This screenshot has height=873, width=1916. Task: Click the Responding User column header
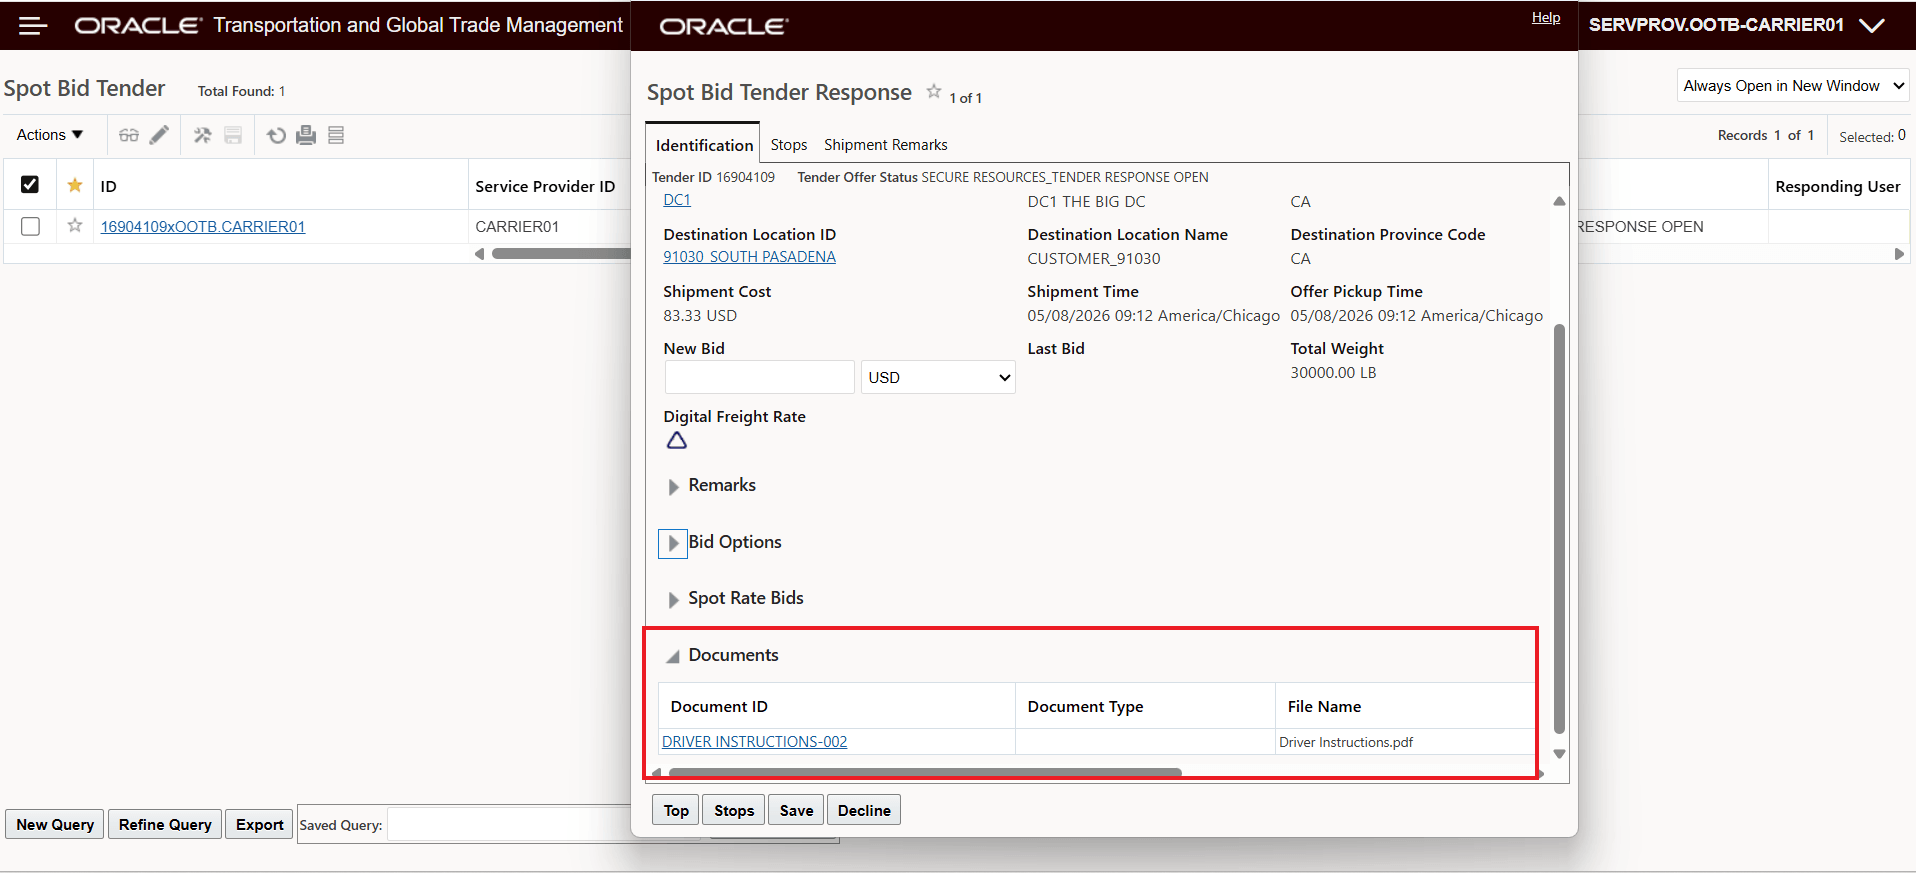[1838, 186]
